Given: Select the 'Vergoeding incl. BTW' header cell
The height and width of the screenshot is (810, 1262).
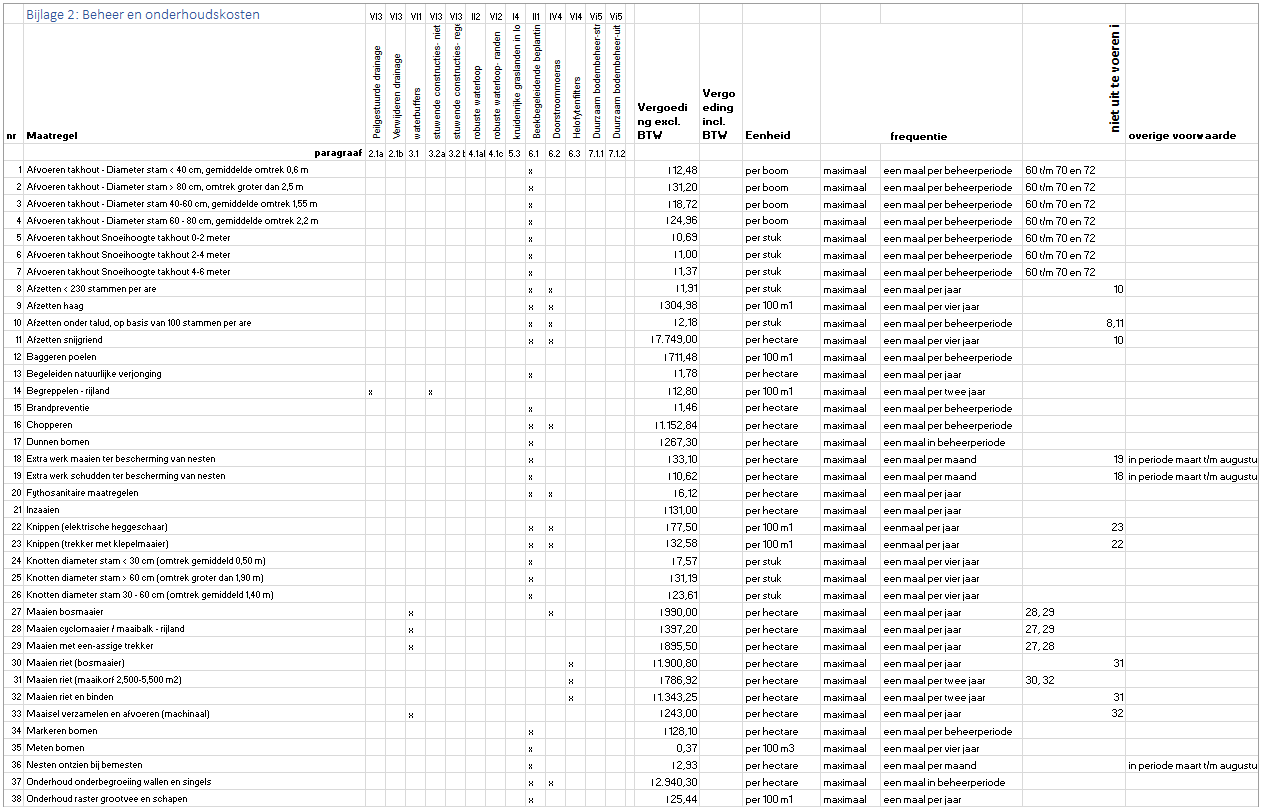Looking at the screenshot, I should [x=719, y=114].
